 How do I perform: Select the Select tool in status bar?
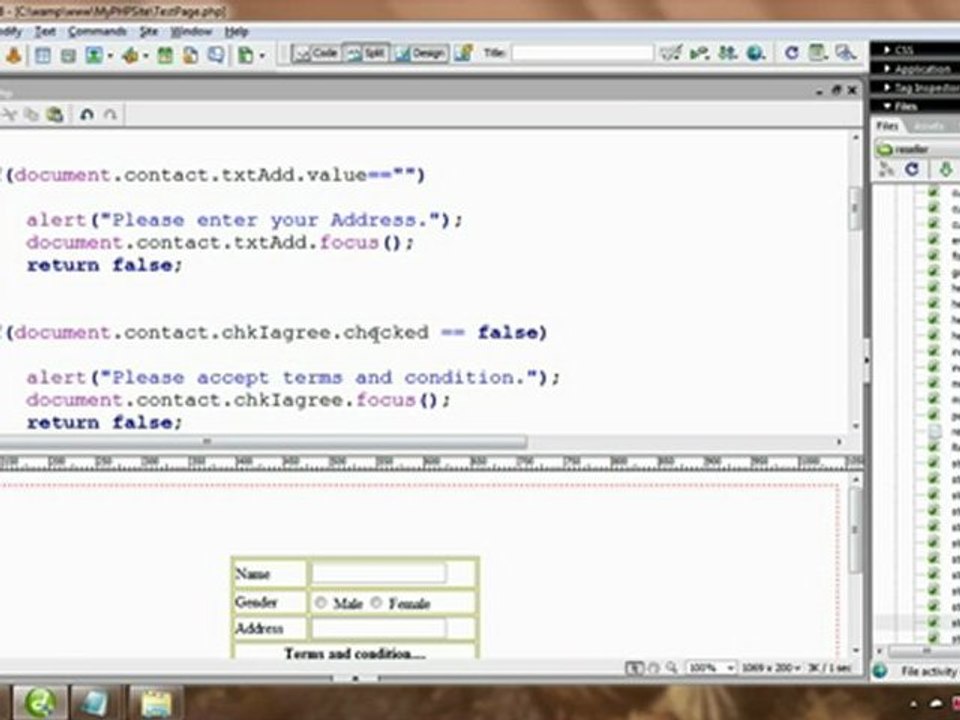(634, 667)
